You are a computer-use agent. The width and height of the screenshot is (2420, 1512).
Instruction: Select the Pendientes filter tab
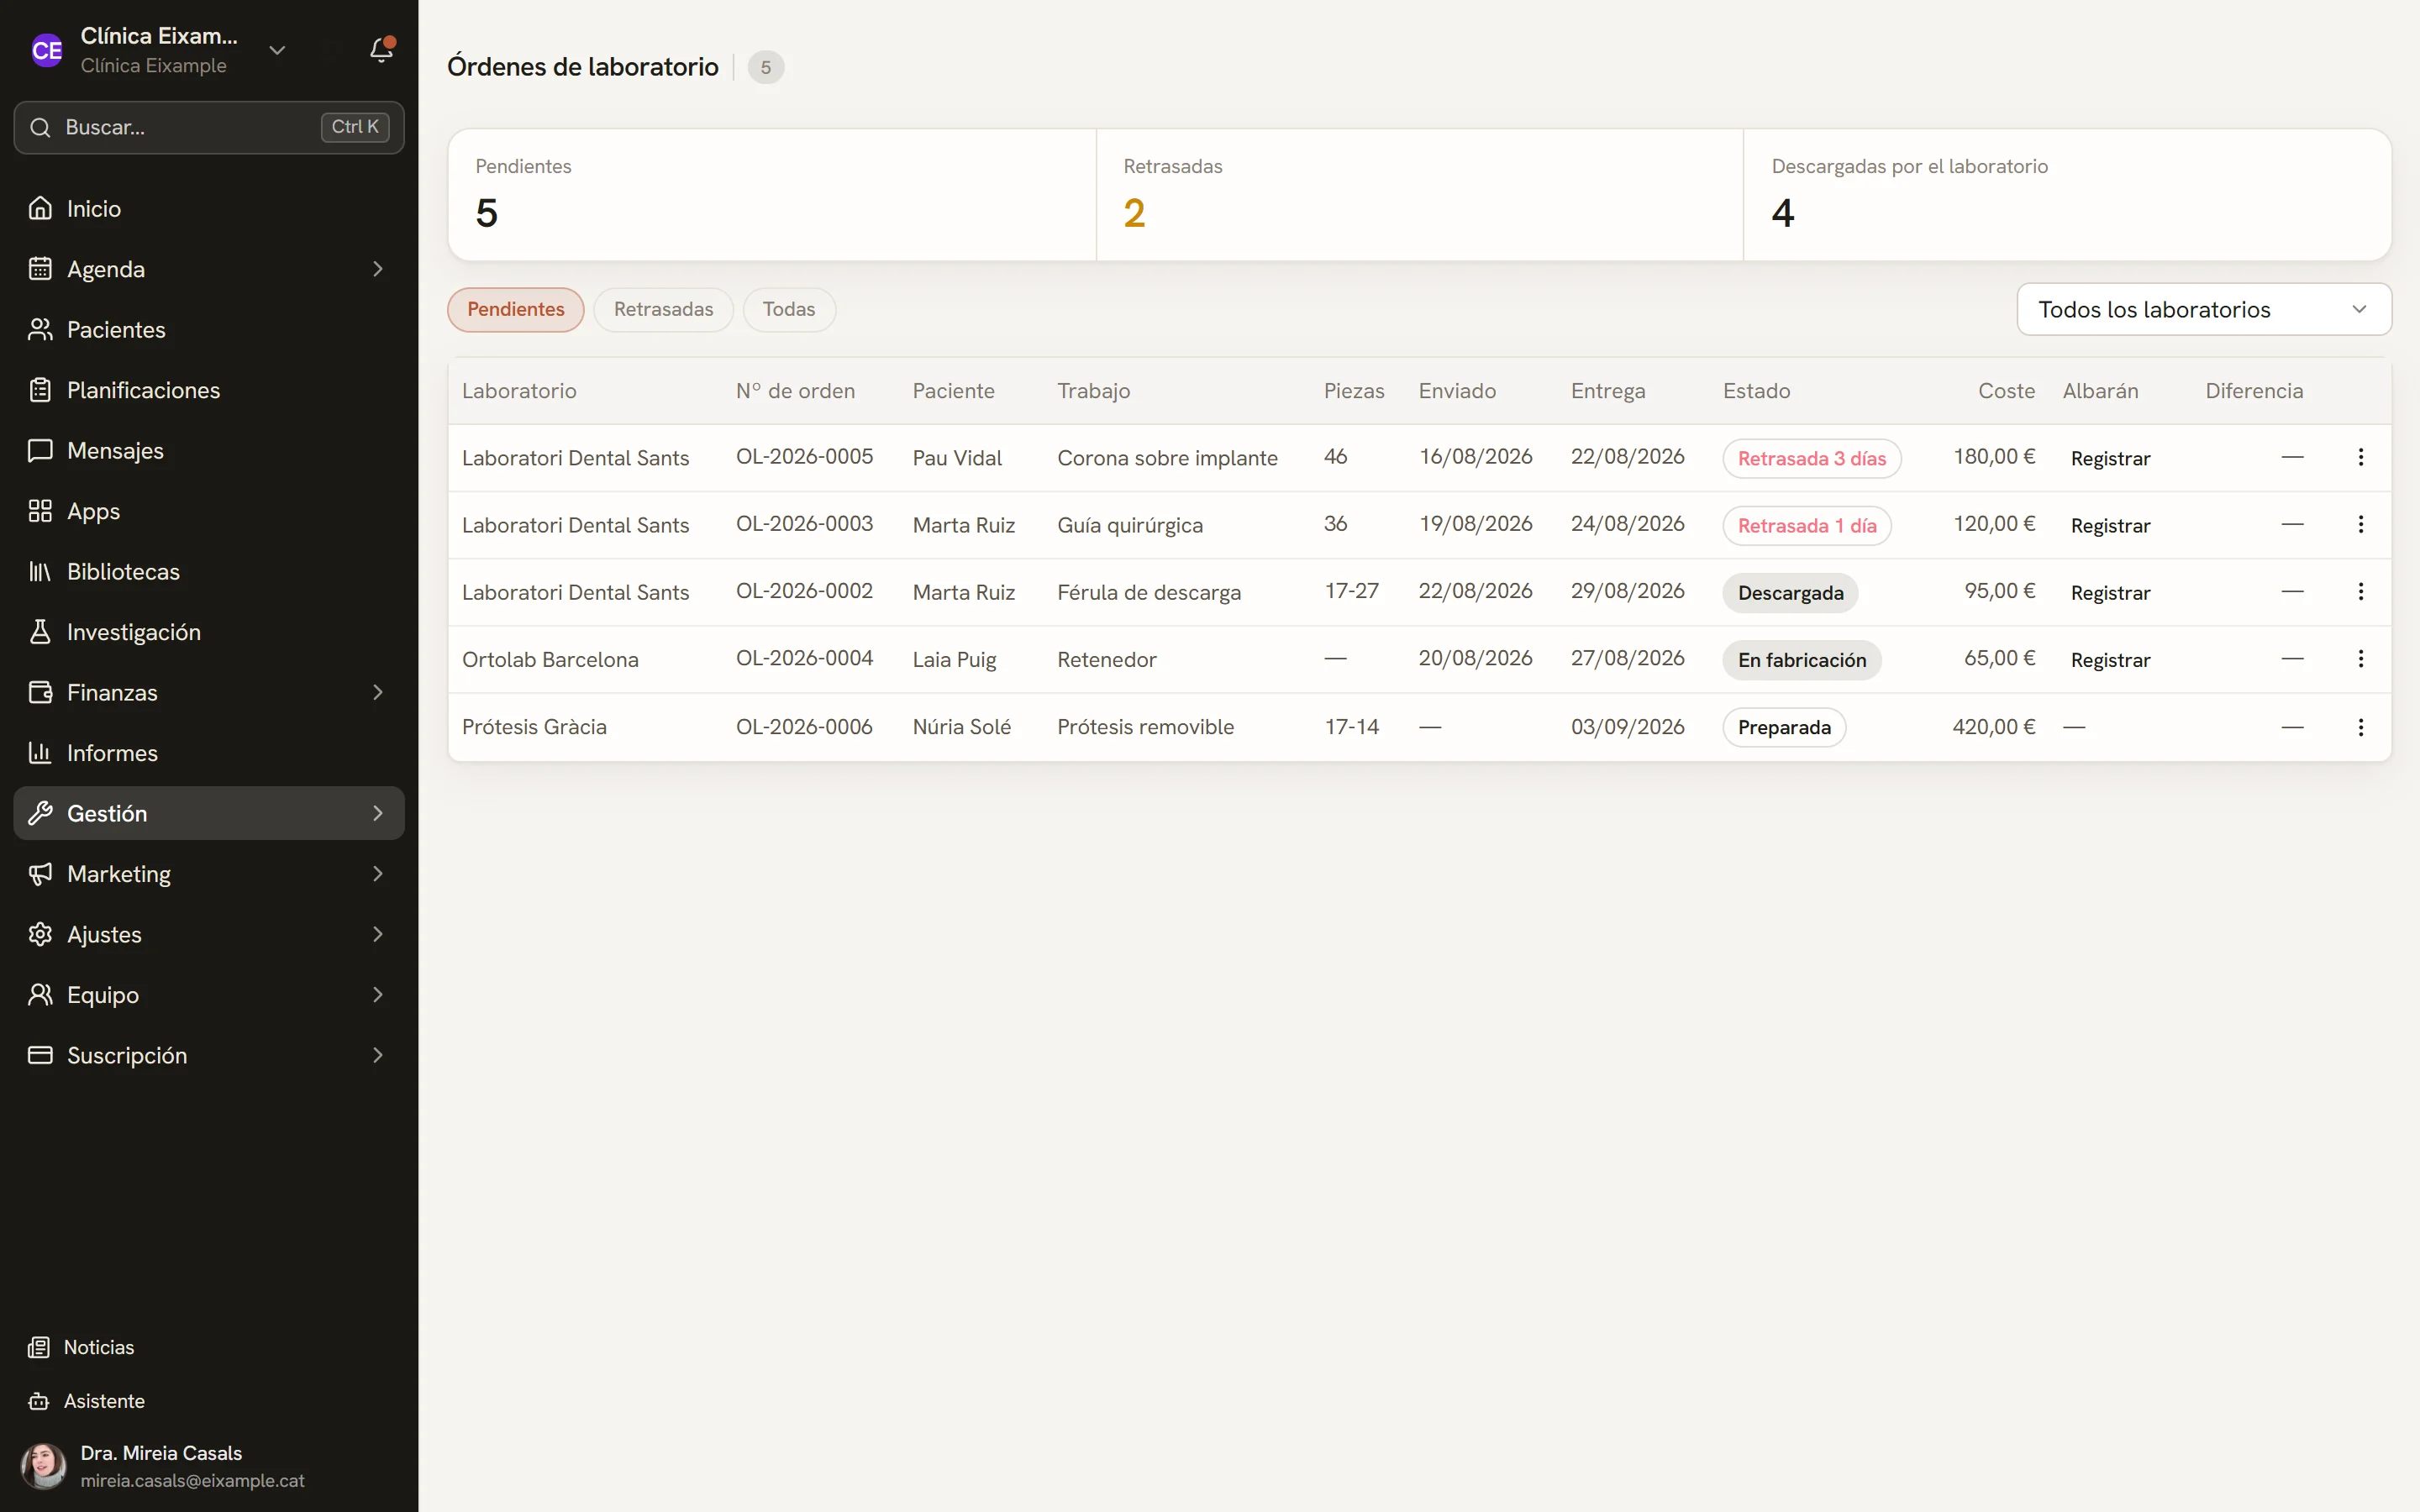pyautogui.click(x=515, y=309)
